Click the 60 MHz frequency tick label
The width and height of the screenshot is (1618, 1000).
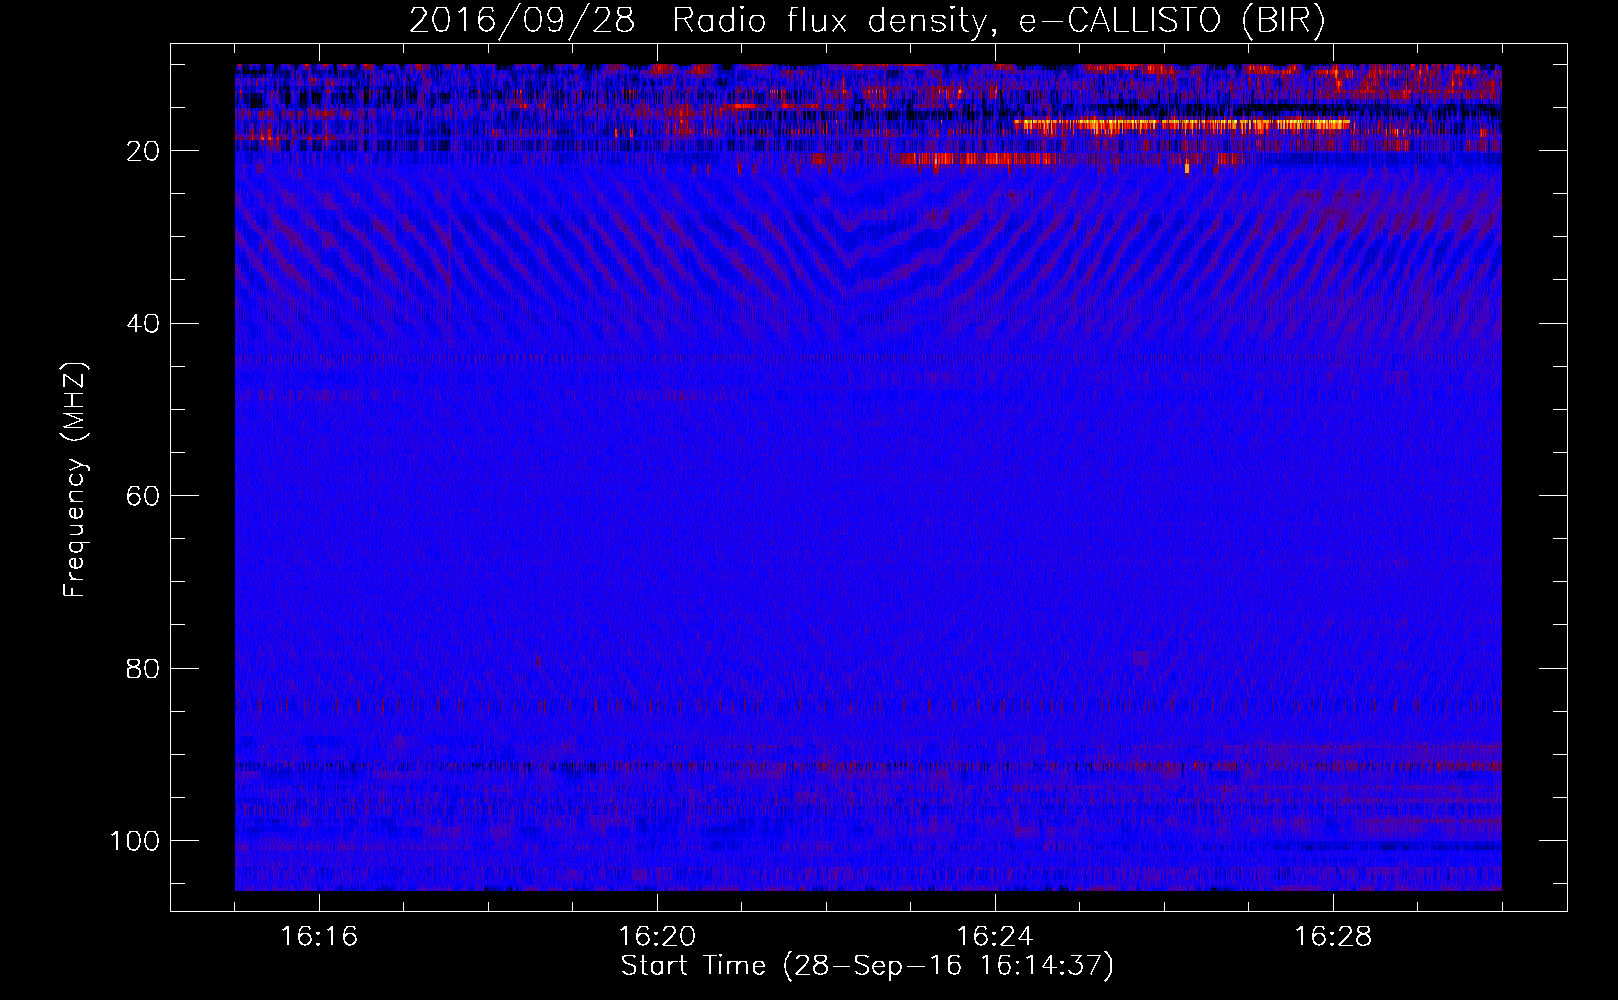pos(143,496)
